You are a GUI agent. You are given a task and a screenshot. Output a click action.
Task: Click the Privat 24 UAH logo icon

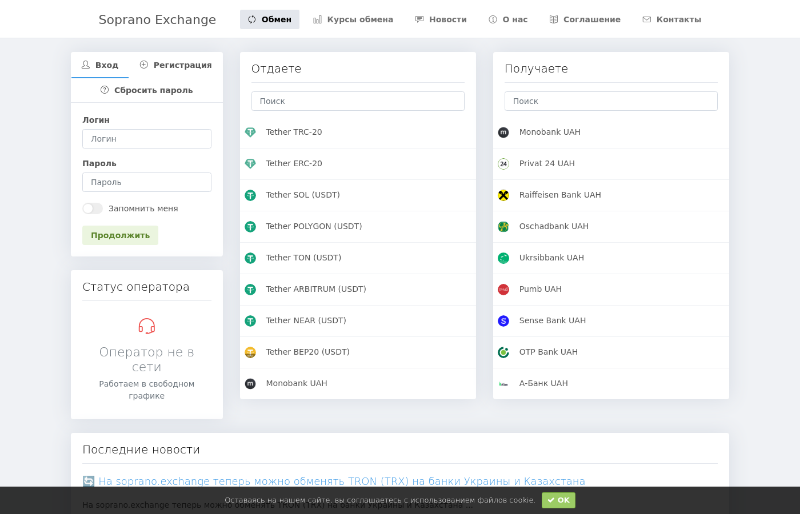pyautogui.click(x=503, y=163)
